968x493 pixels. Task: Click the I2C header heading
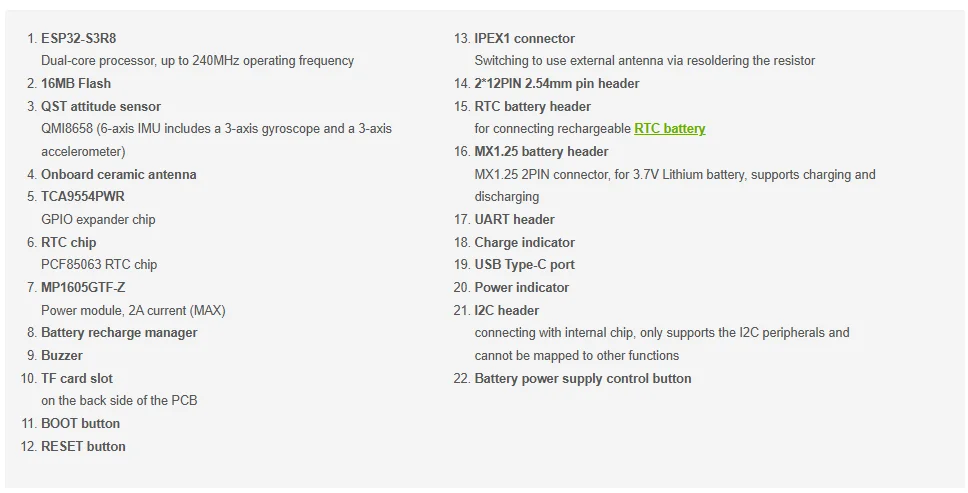coord(506,310)
